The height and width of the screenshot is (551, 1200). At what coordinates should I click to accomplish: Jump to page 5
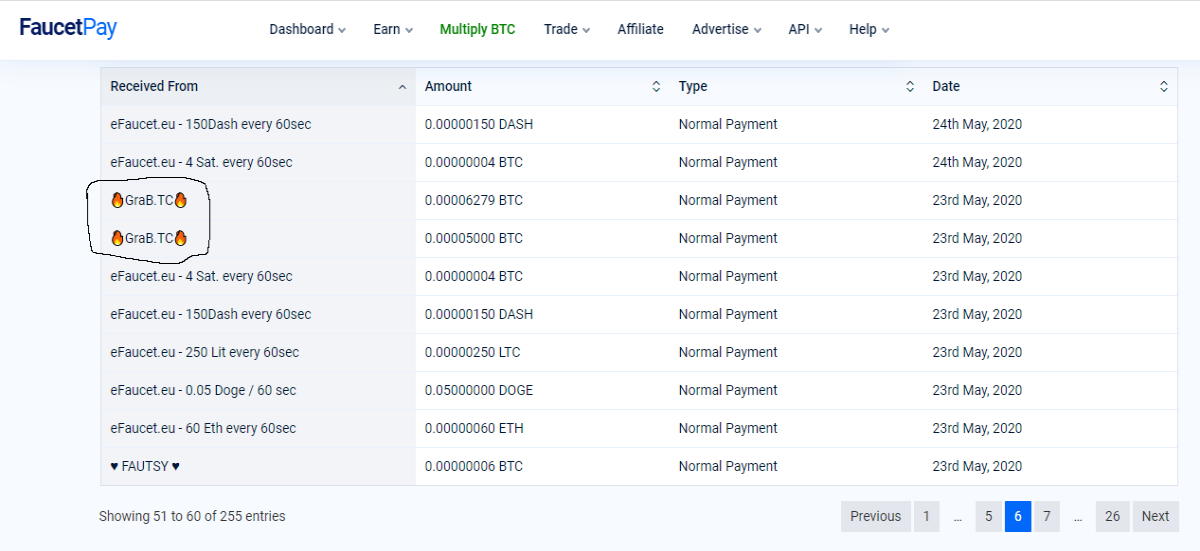click(x=988, y=516)
